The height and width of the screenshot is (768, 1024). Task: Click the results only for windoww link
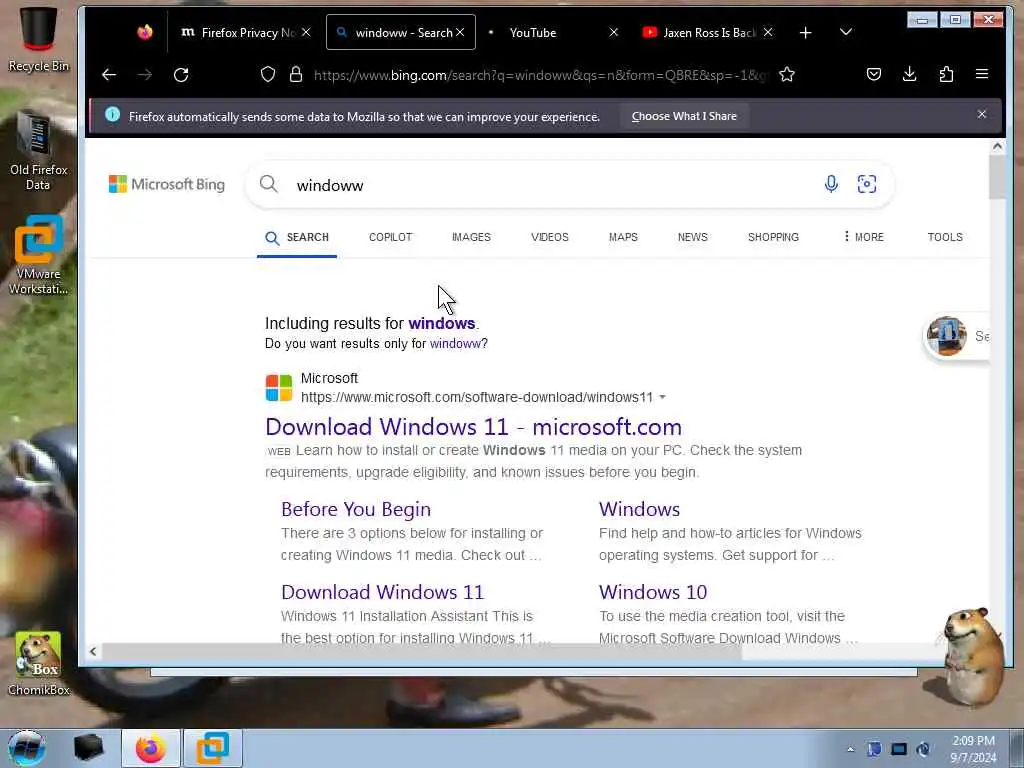click(x=455, y=344)
